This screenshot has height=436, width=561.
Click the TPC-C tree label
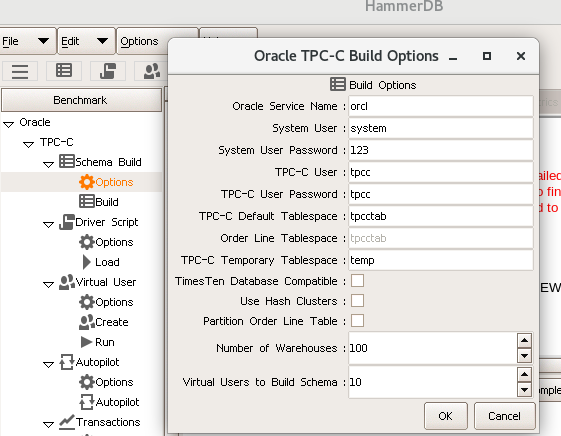[57, 142]
